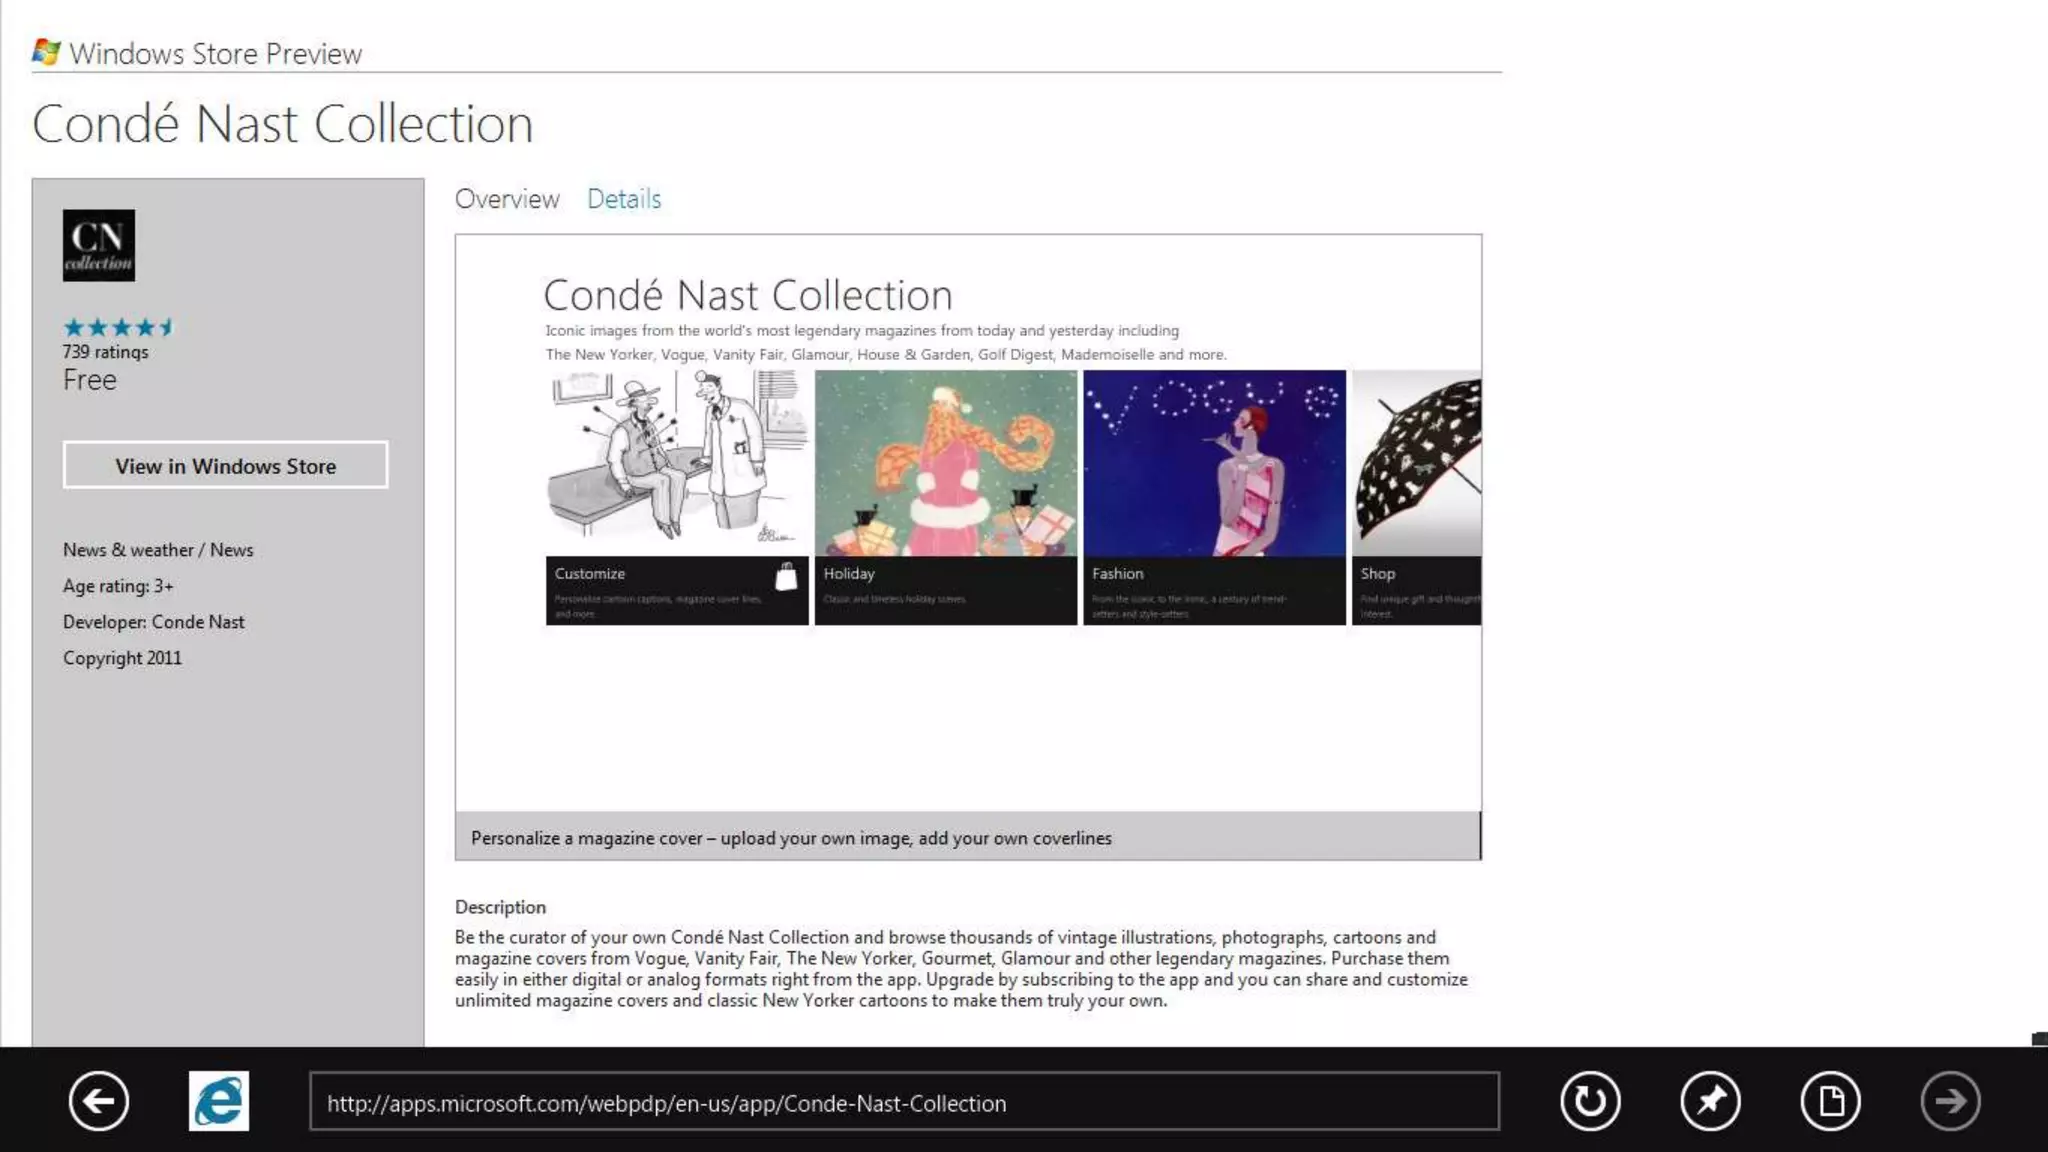The width and height of the screenshot is (2048, 1152).
Task: Switch to the Details tab
Action: [x=623, y=199]
